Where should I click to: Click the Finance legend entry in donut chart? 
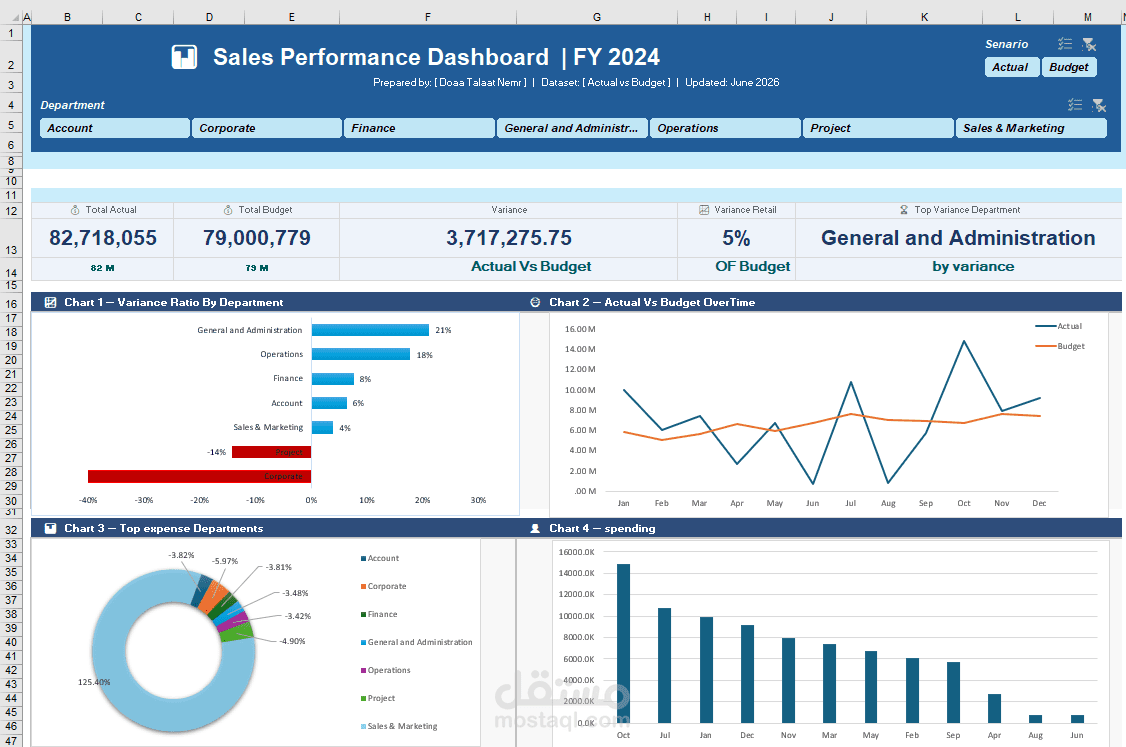coord(379,614)
